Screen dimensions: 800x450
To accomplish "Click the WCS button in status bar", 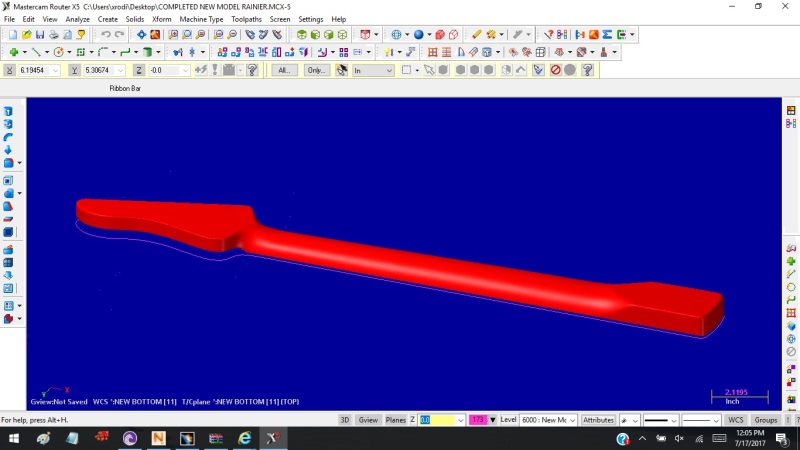I will 736,420.
